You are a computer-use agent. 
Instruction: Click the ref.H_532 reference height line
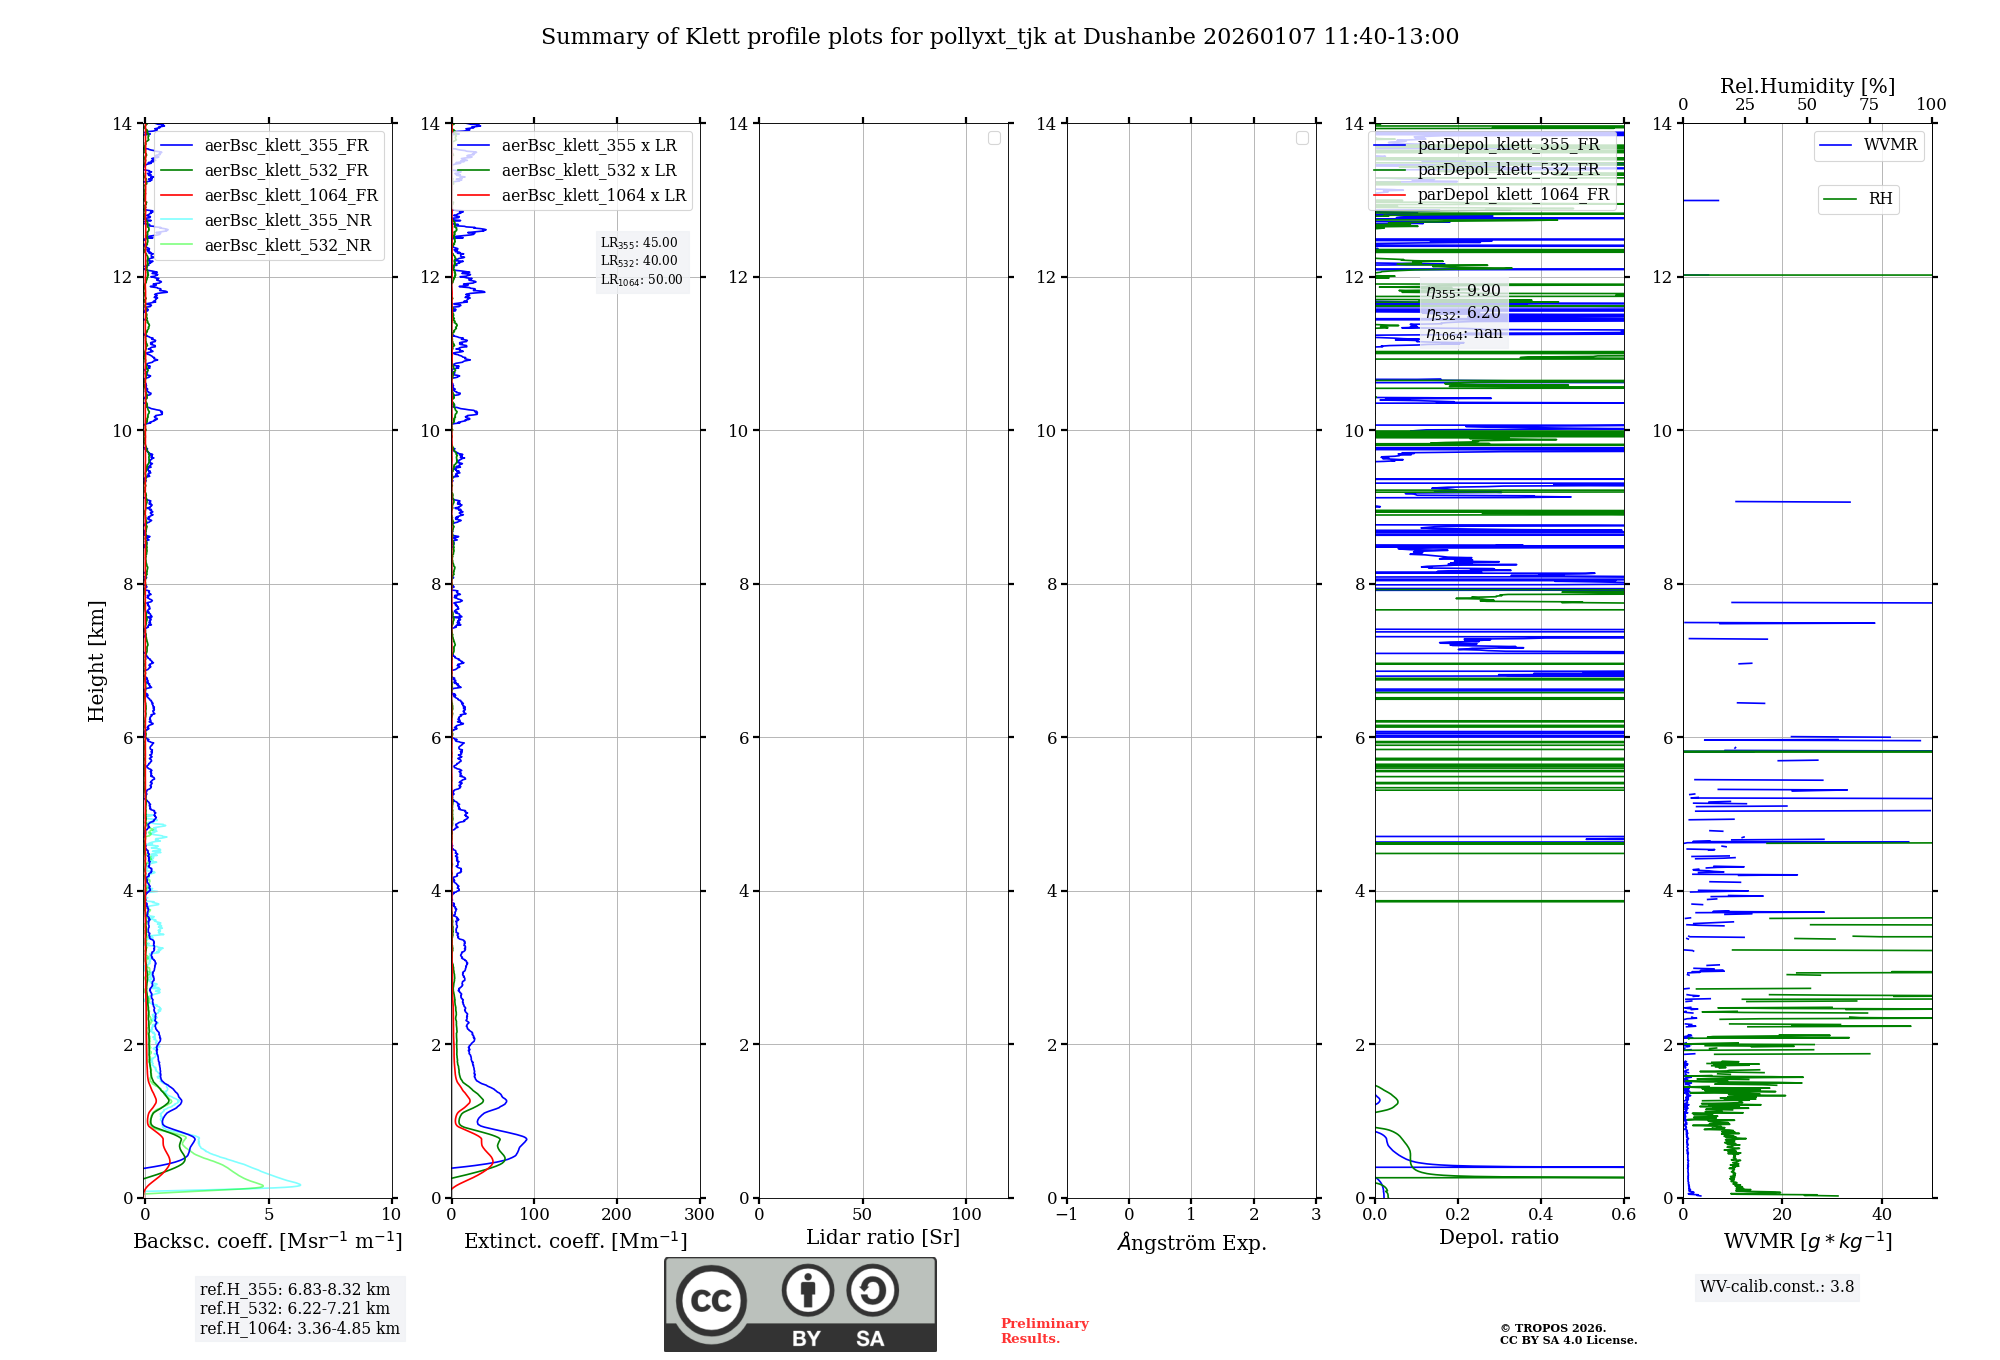tap(295, 1309)
